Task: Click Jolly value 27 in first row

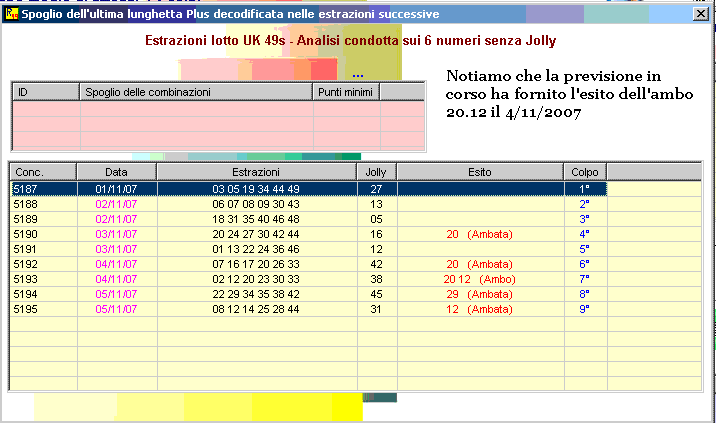Action: coord(376,189)
